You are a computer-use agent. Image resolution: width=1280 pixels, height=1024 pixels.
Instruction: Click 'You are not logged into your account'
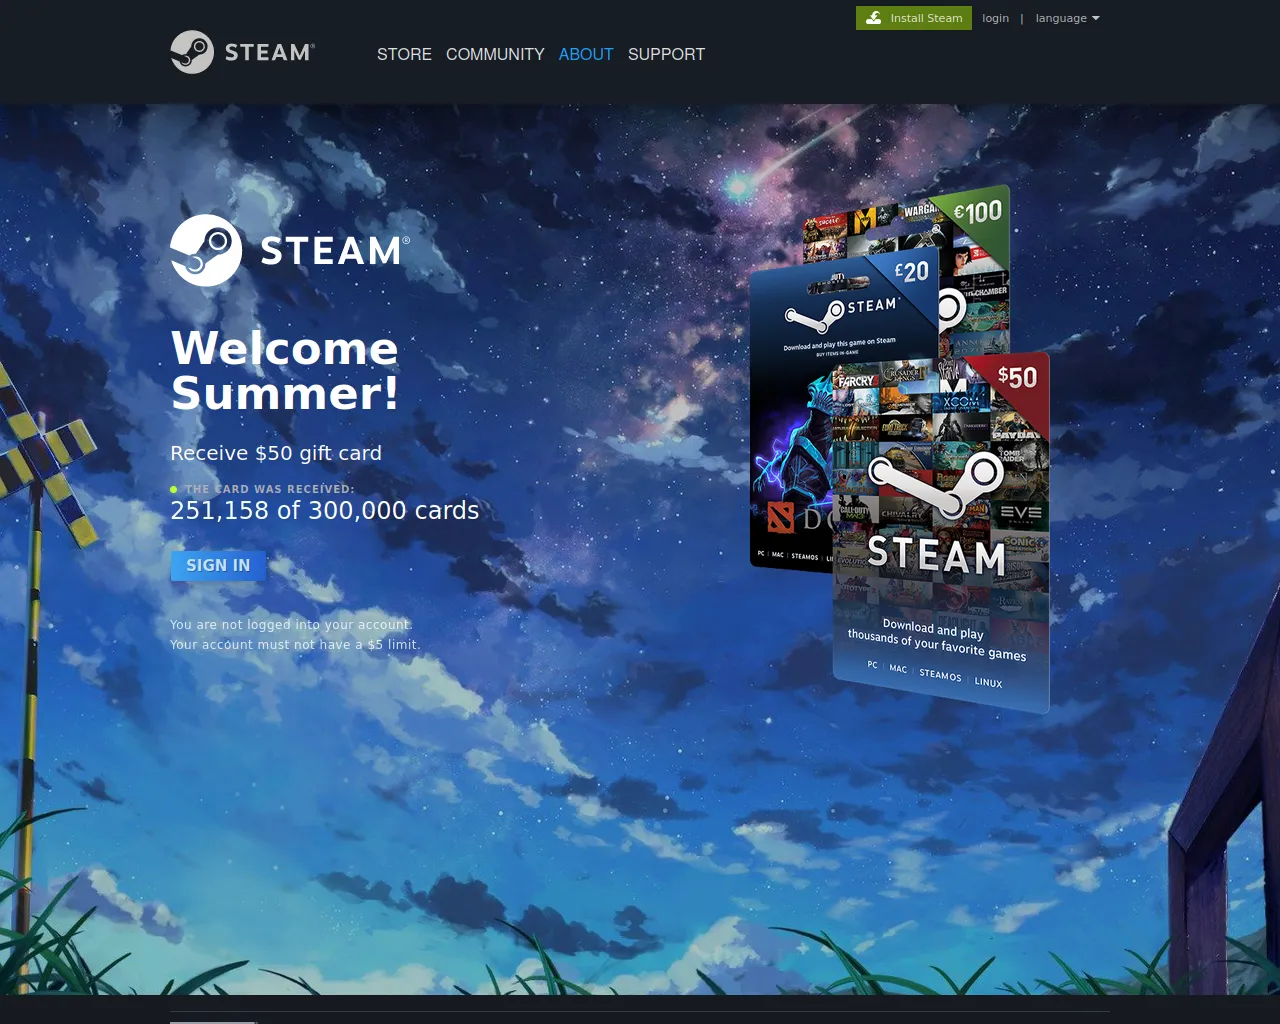pyautogui.click(x=291, y=624)
